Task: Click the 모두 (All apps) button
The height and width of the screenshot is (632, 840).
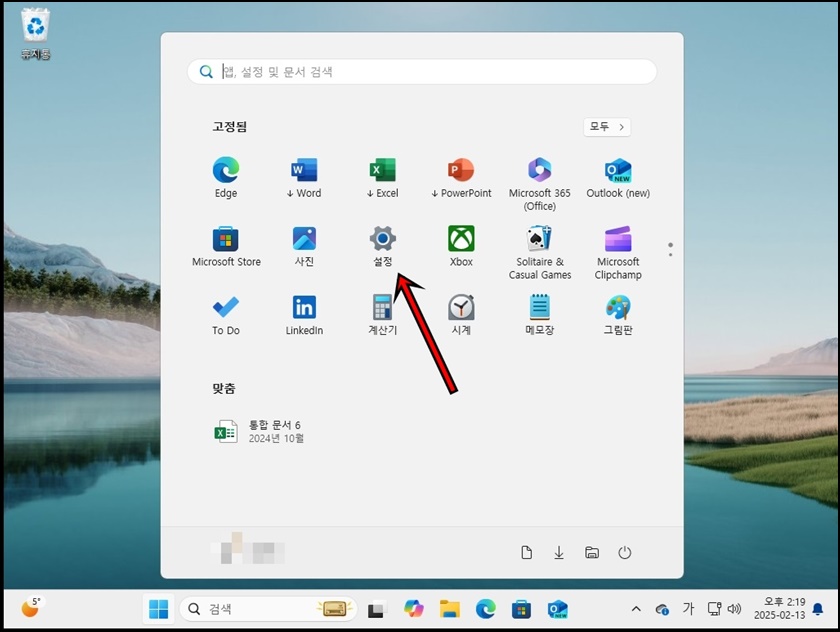Action: click(607, 127)
